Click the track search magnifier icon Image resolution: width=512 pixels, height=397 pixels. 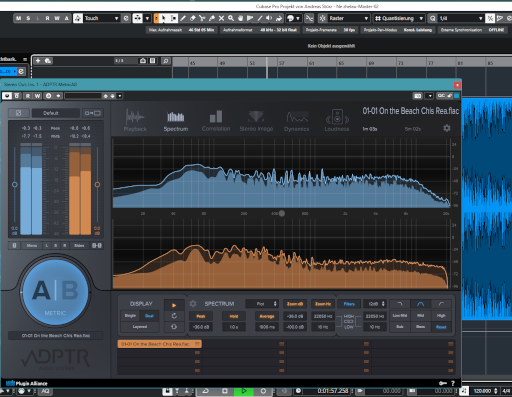pos(166,61)
